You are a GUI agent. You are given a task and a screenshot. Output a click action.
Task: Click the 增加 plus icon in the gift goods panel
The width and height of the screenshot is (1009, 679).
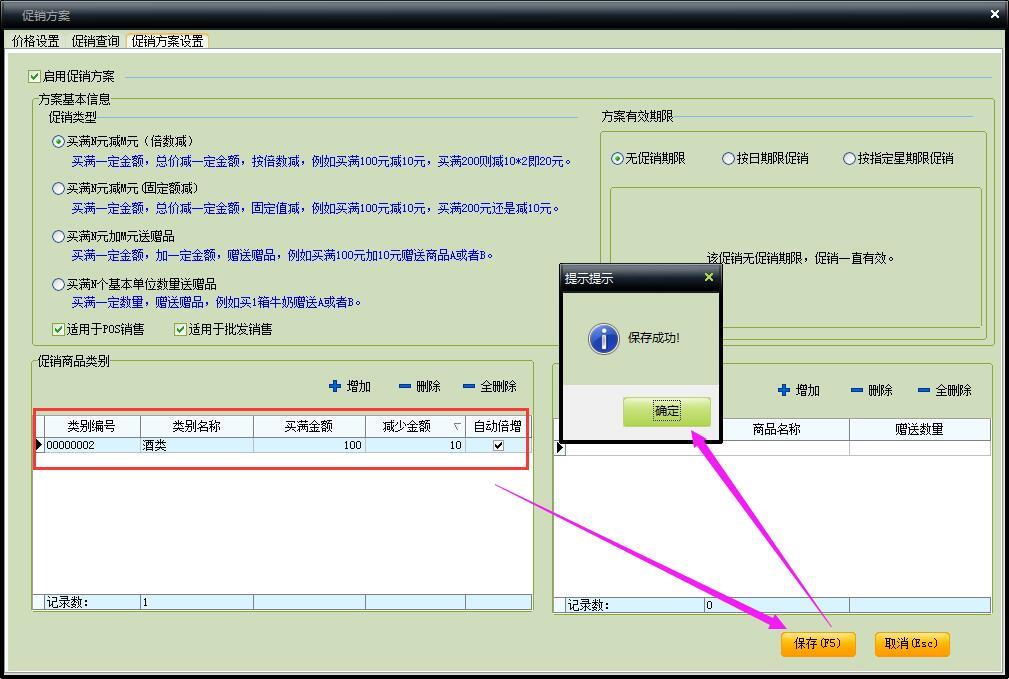[784, 390]
